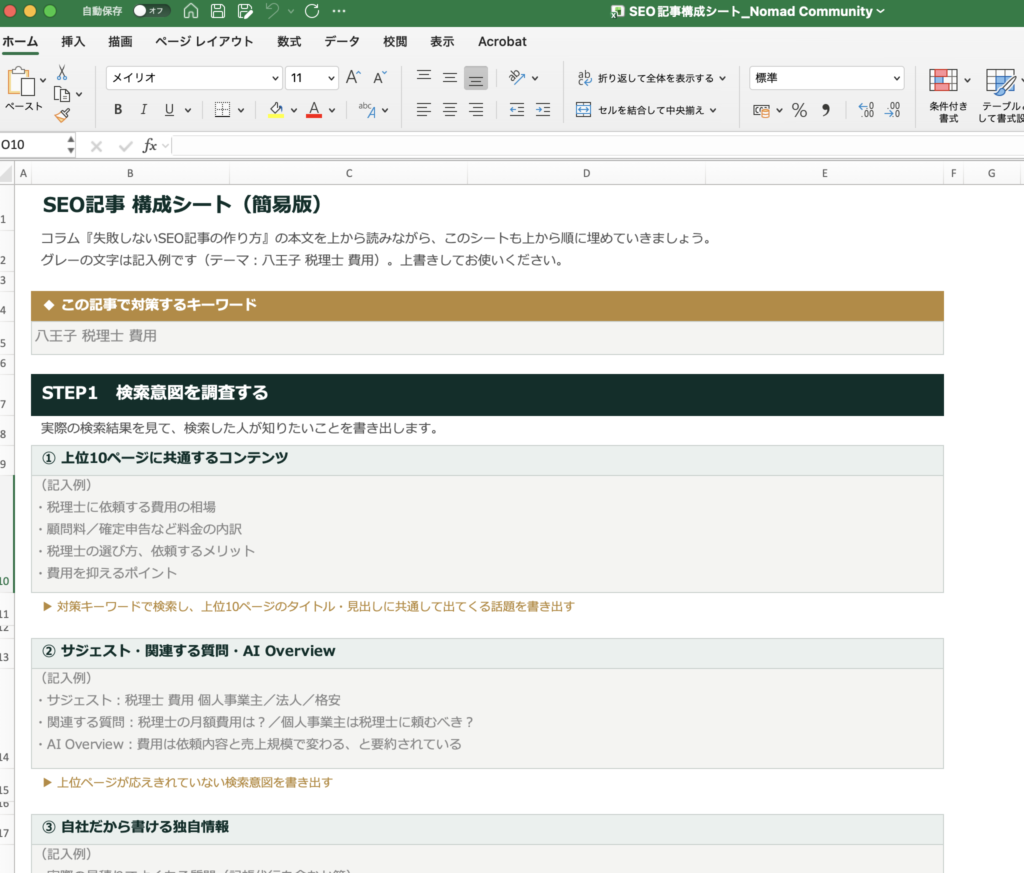Click the Redo icon
Image resolution: width=1024 pixels, height=873 pixels.
tap(312, 10)
